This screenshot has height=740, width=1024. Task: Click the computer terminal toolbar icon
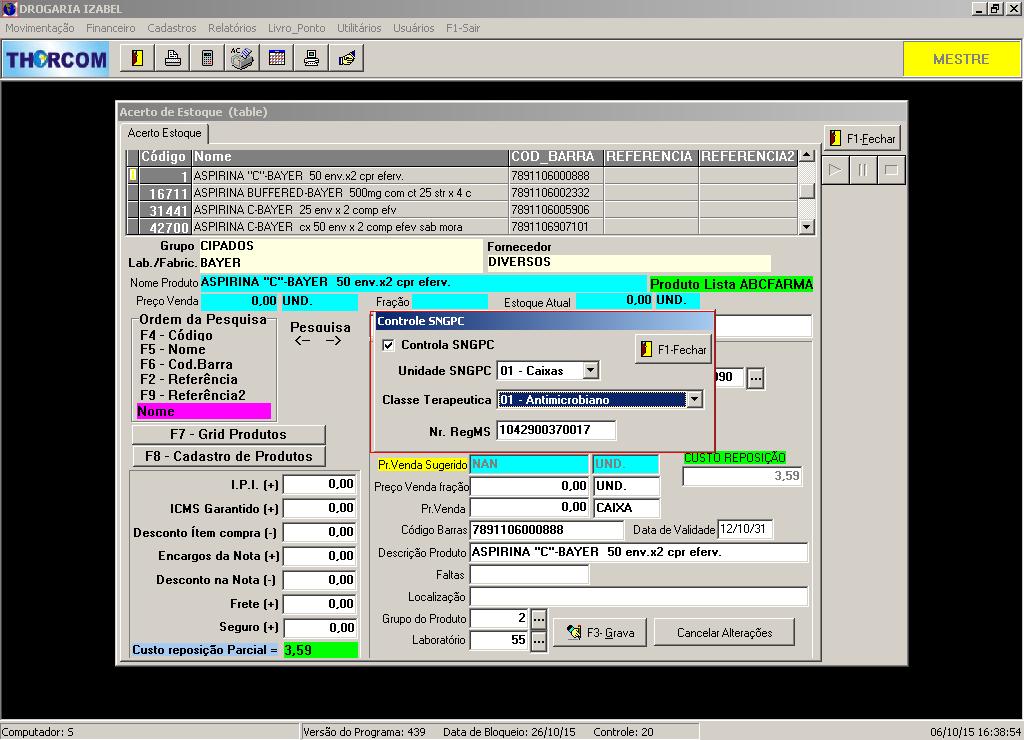(x=312, y=58)
